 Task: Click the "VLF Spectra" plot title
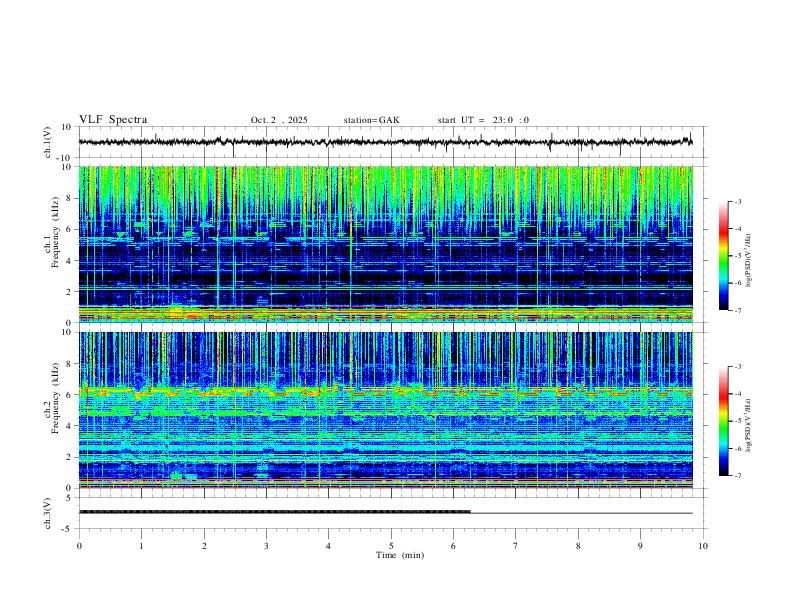(x=113, y=120)
